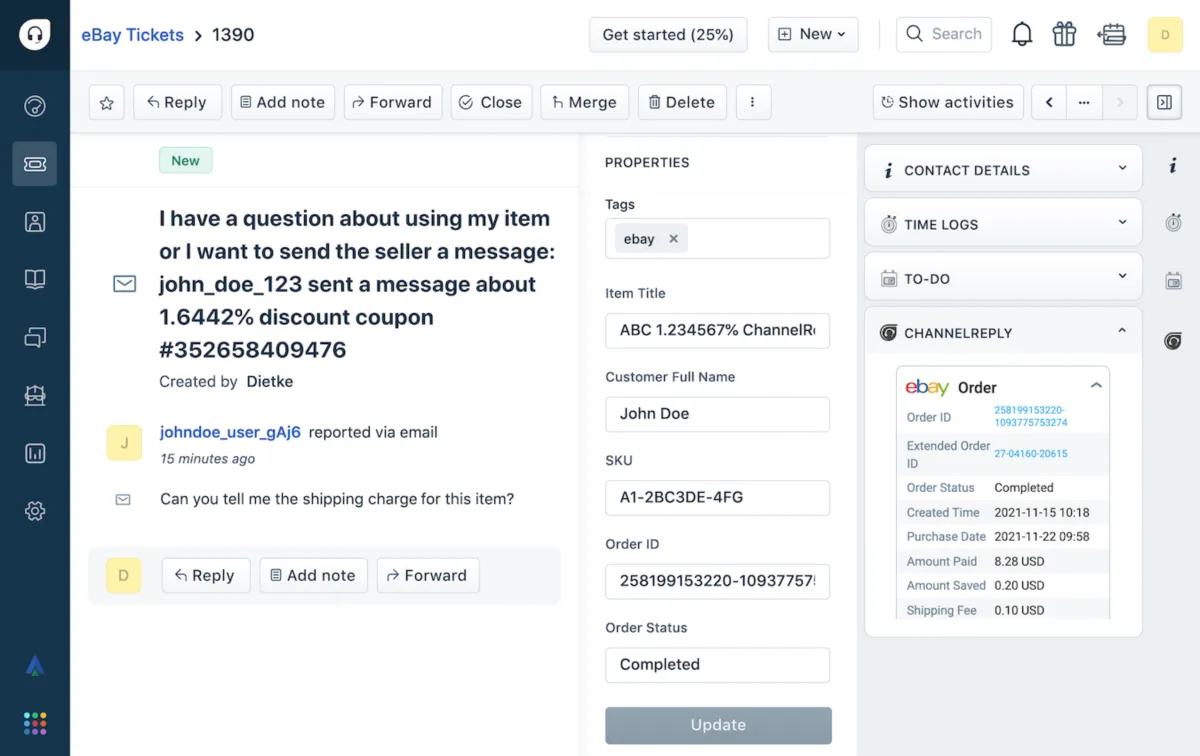Click the notifications bell icon

1021,34
